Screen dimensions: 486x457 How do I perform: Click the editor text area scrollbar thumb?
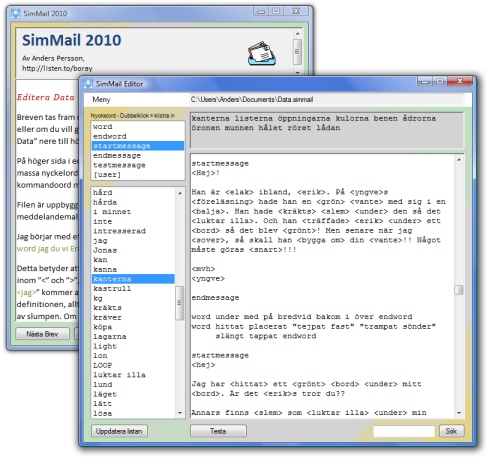(x=459, y=290)
